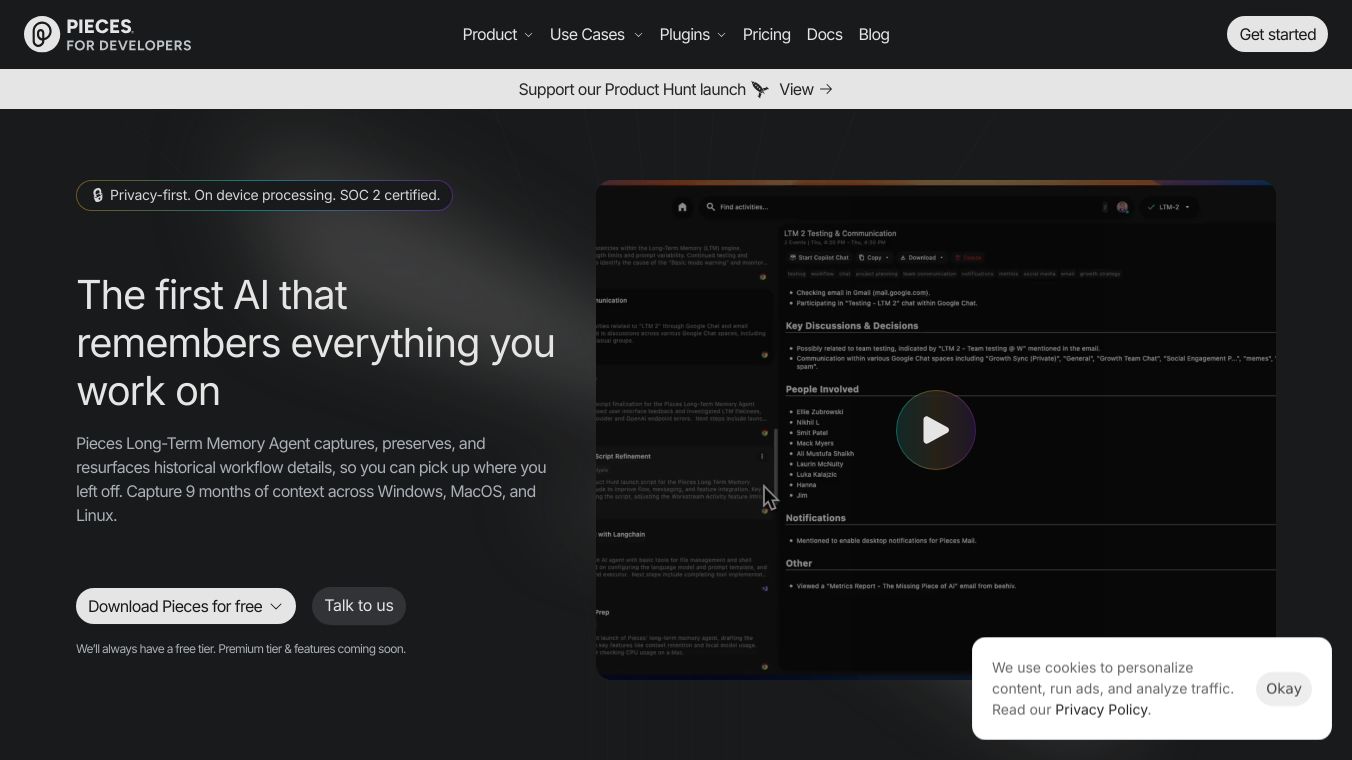
Task: Open the Docs link in navigation
Action: tap(824, 34)
